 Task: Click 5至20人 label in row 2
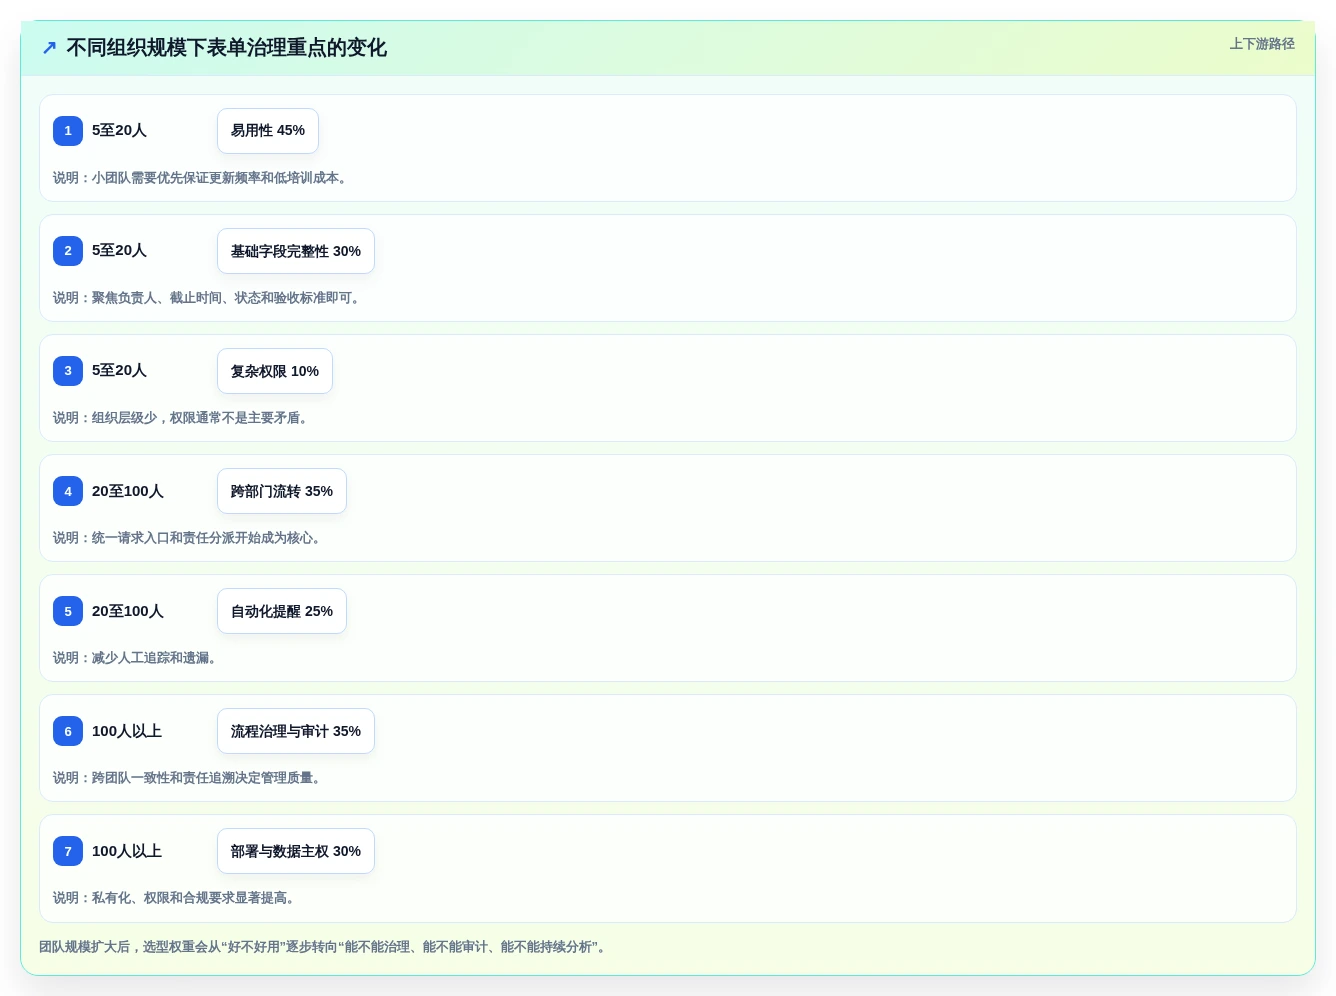(x=119, y=250)
